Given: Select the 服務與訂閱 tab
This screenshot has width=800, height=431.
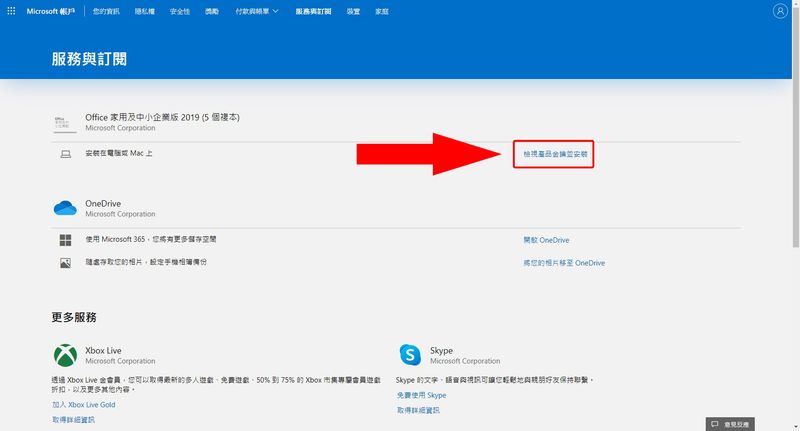Looking at the screenshot, I should click(x=313, y=11).
